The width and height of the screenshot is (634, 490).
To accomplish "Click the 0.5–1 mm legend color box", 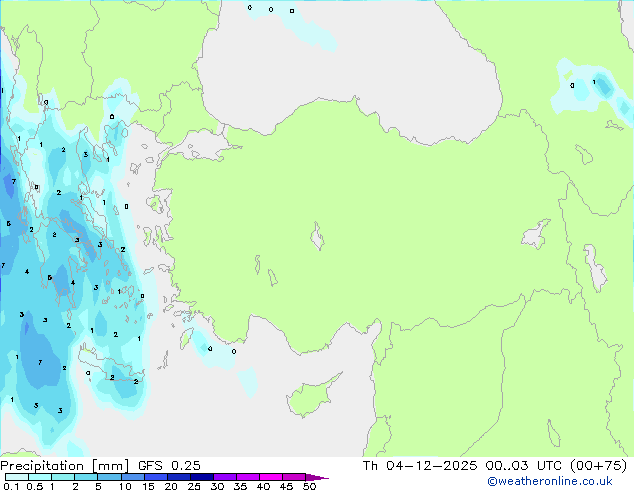I will pyautogui.click(x=40, y=477).
